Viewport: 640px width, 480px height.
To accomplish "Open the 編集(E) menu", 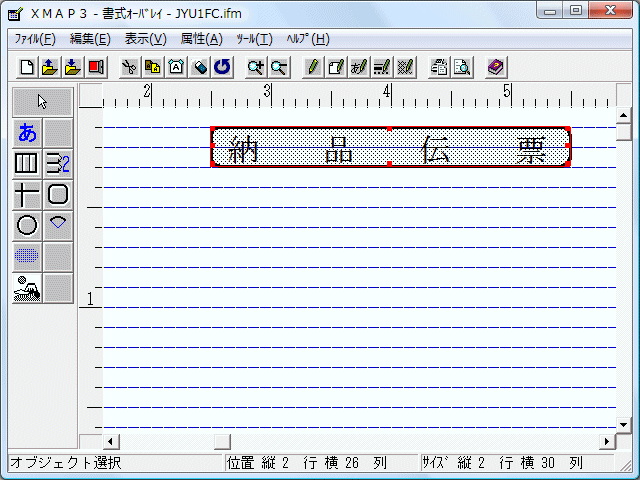I will point(90,39).
